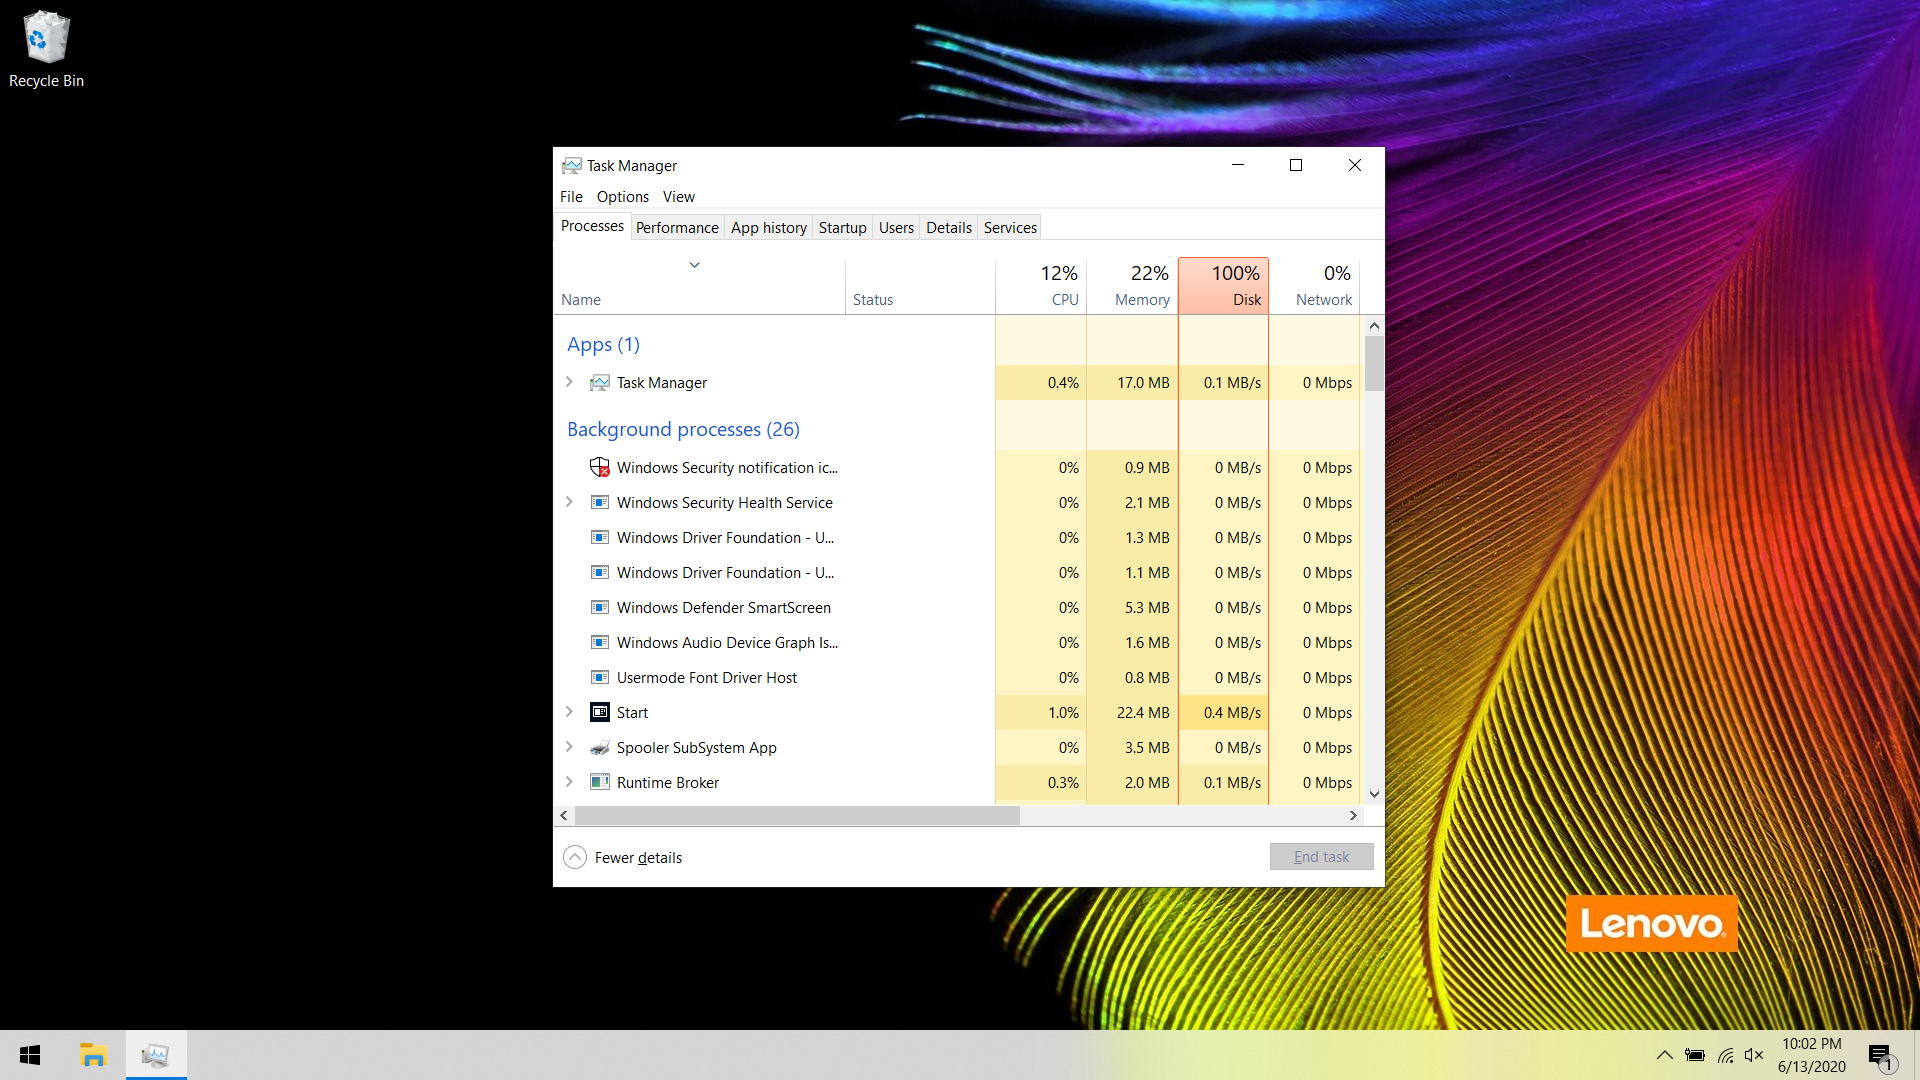The image size is (1920, 1080).
Task: Click the Fewer details circle arrow icon
Action: click(x=575, y=858)
